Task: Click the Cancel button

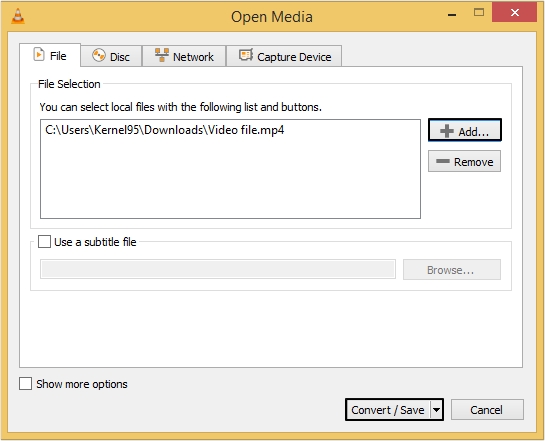Action: [x=487, y=410]
